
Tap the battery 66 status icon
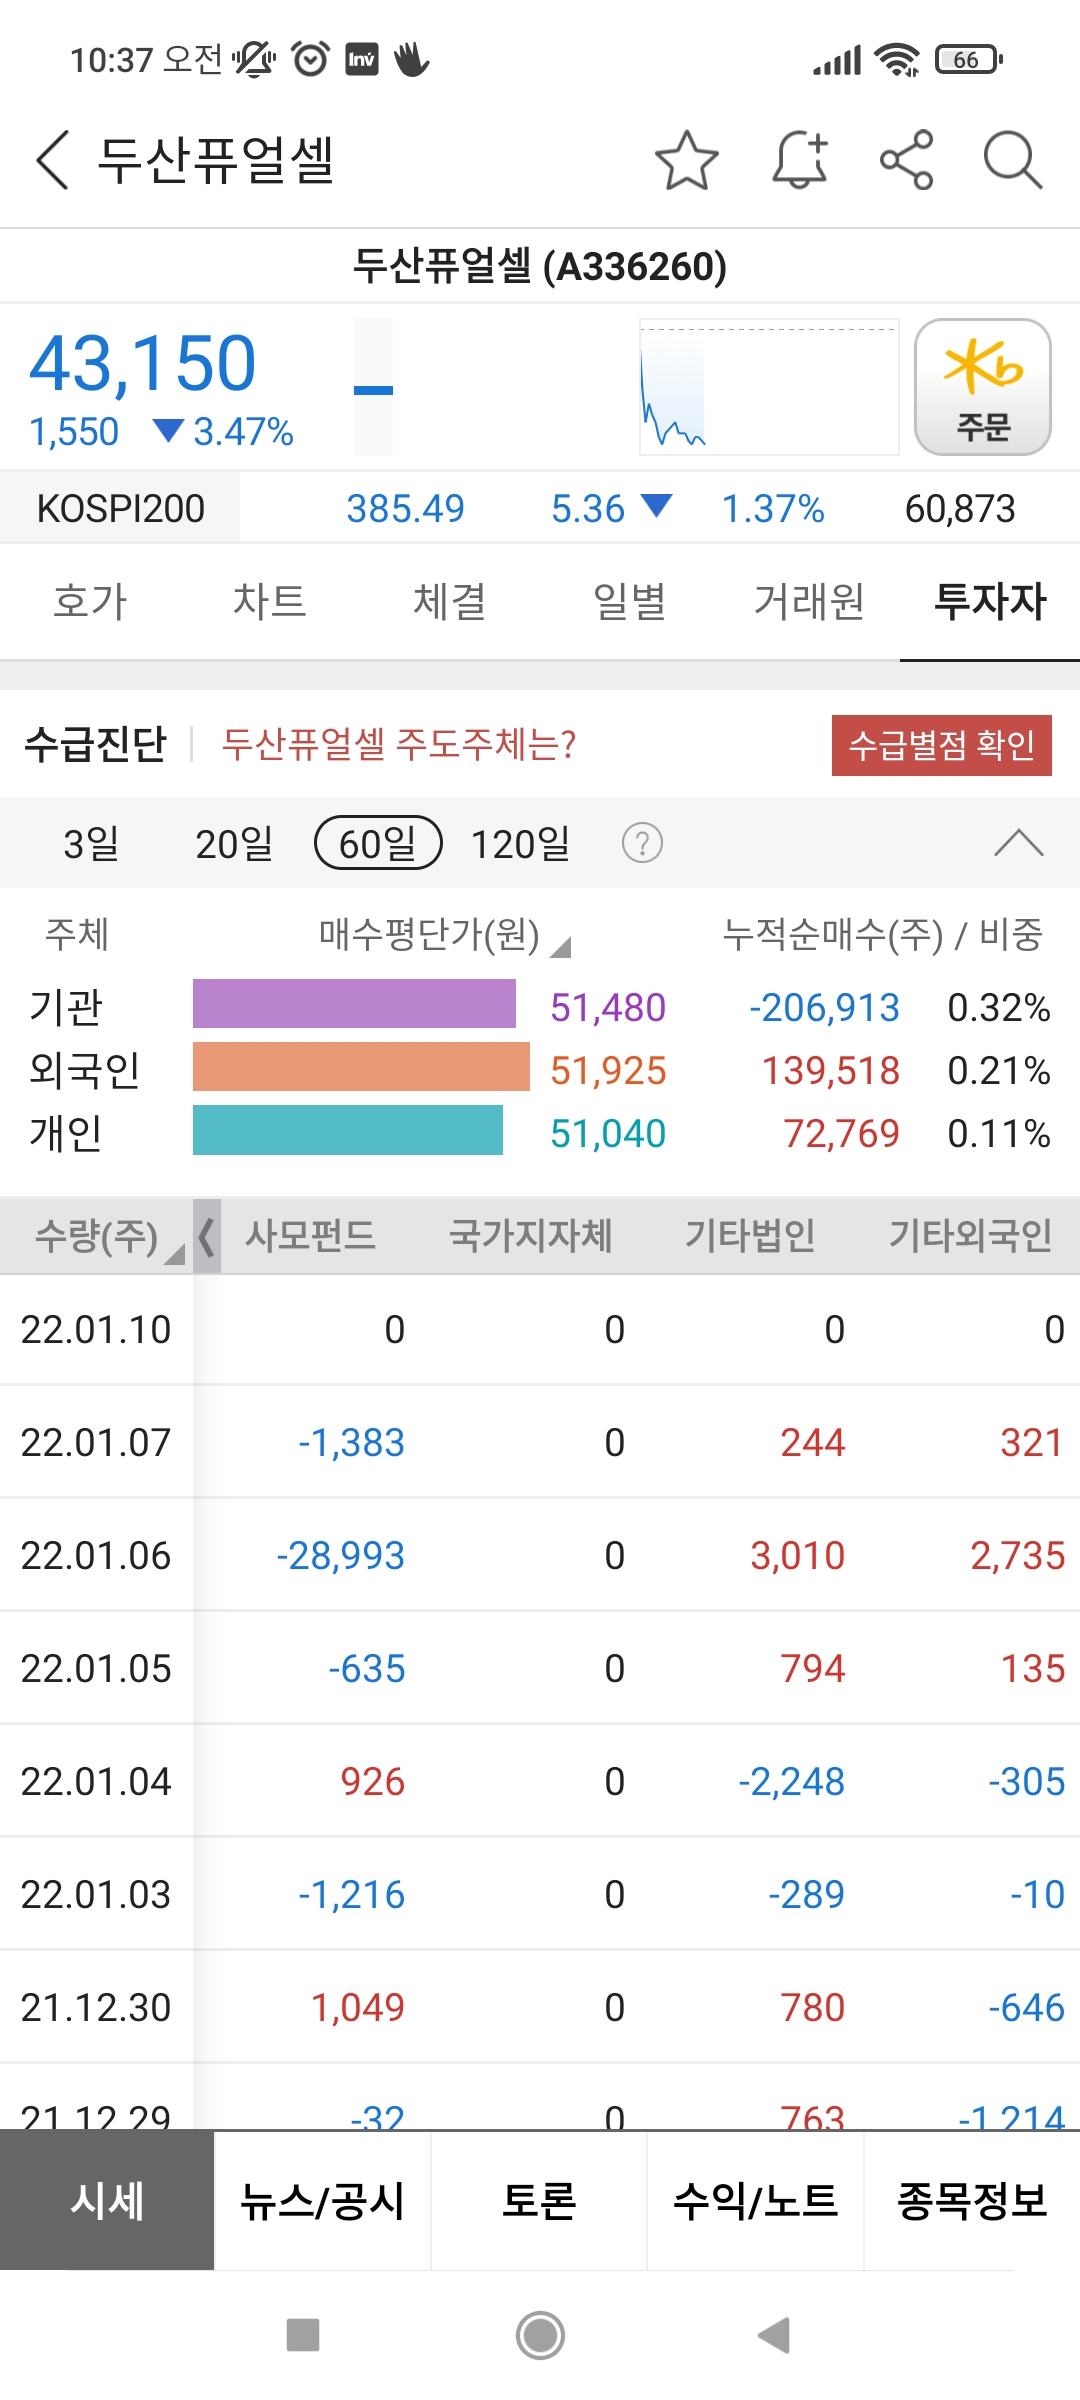coord(969,60)
